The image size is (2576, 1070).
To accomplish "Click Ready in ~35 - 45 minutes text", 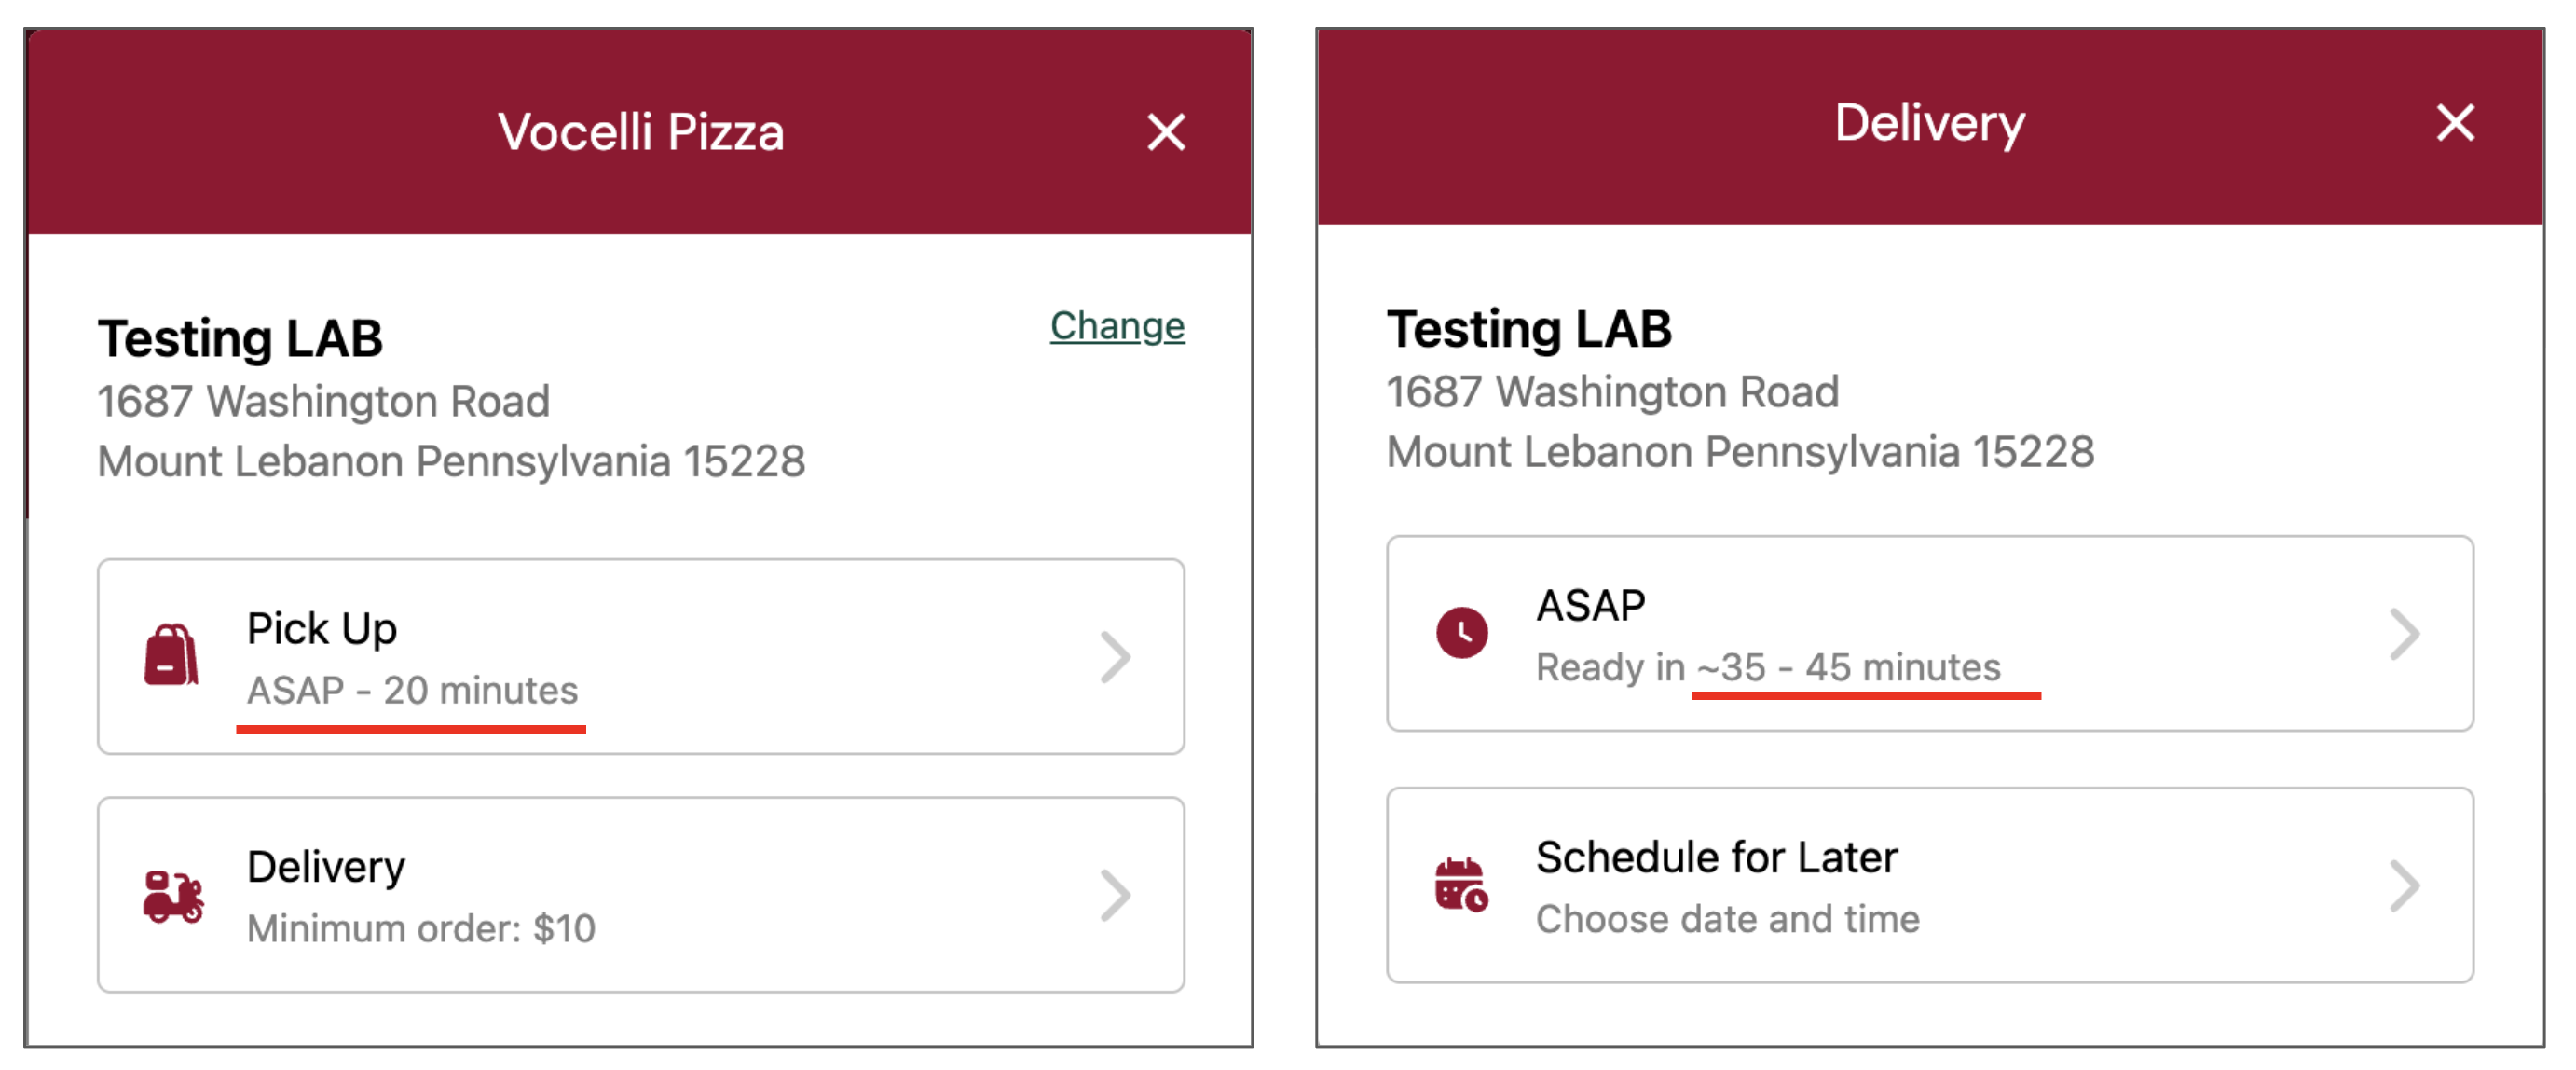I will [1768, 668].
